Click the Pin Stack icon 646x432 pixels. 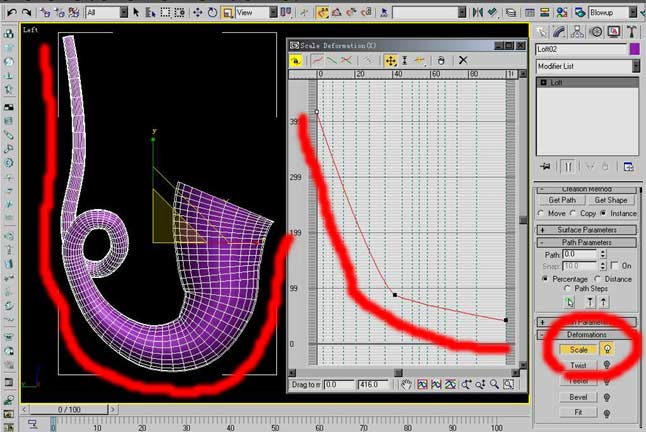point(545,167)
